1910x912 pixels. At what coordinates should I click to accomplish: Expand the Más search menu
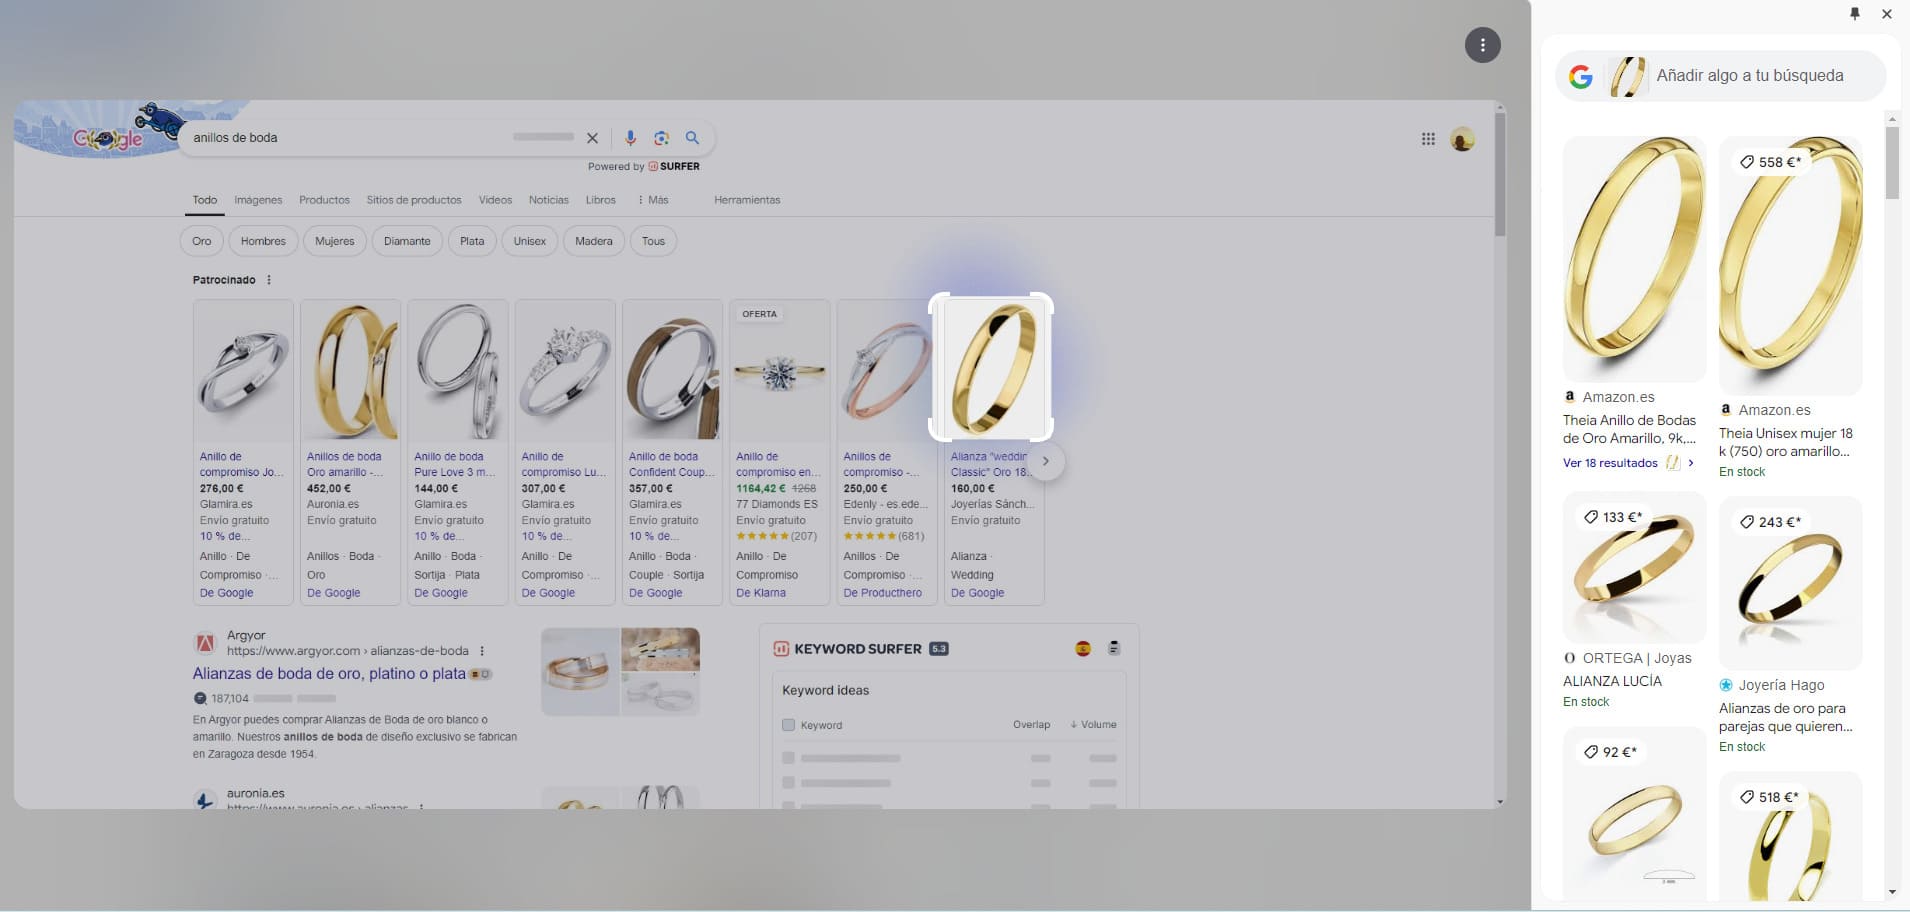pos(653,200)
